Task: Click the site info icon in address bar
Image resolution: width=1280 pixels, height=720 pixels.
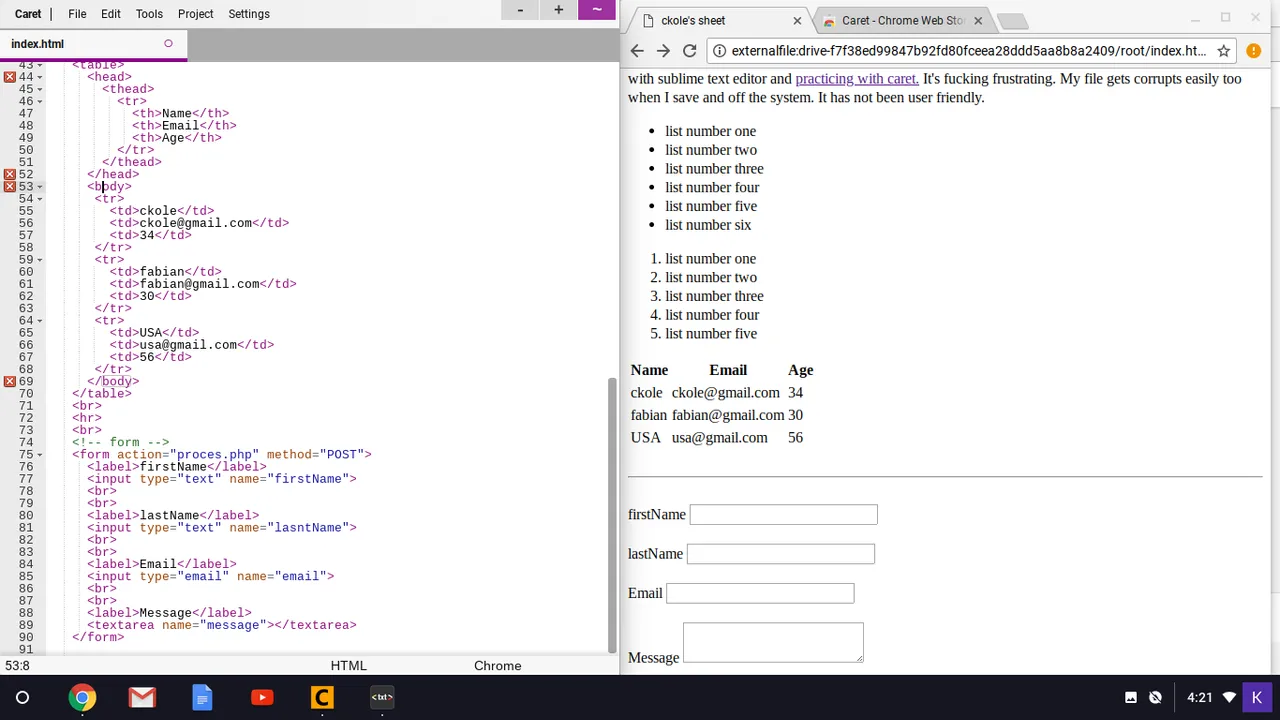Action: pos(719,51)
